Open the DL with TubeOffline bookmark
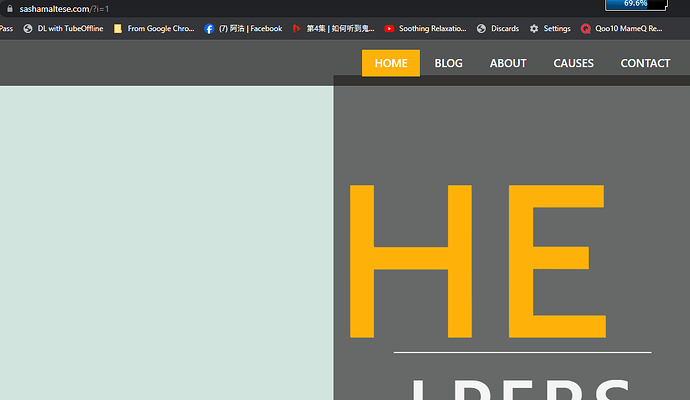 click(63, 29)
